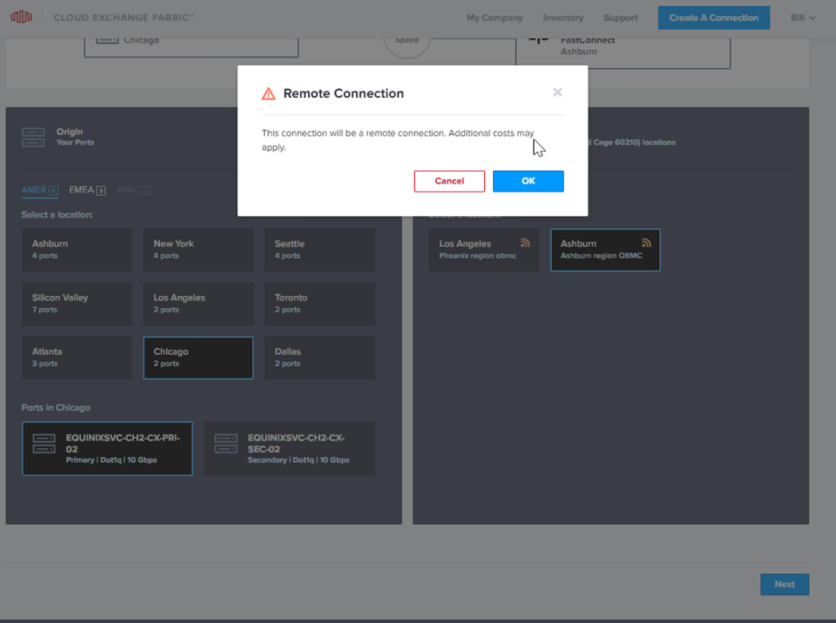Open the Support menu
The image size is (836, 623).
pos(620,18)
